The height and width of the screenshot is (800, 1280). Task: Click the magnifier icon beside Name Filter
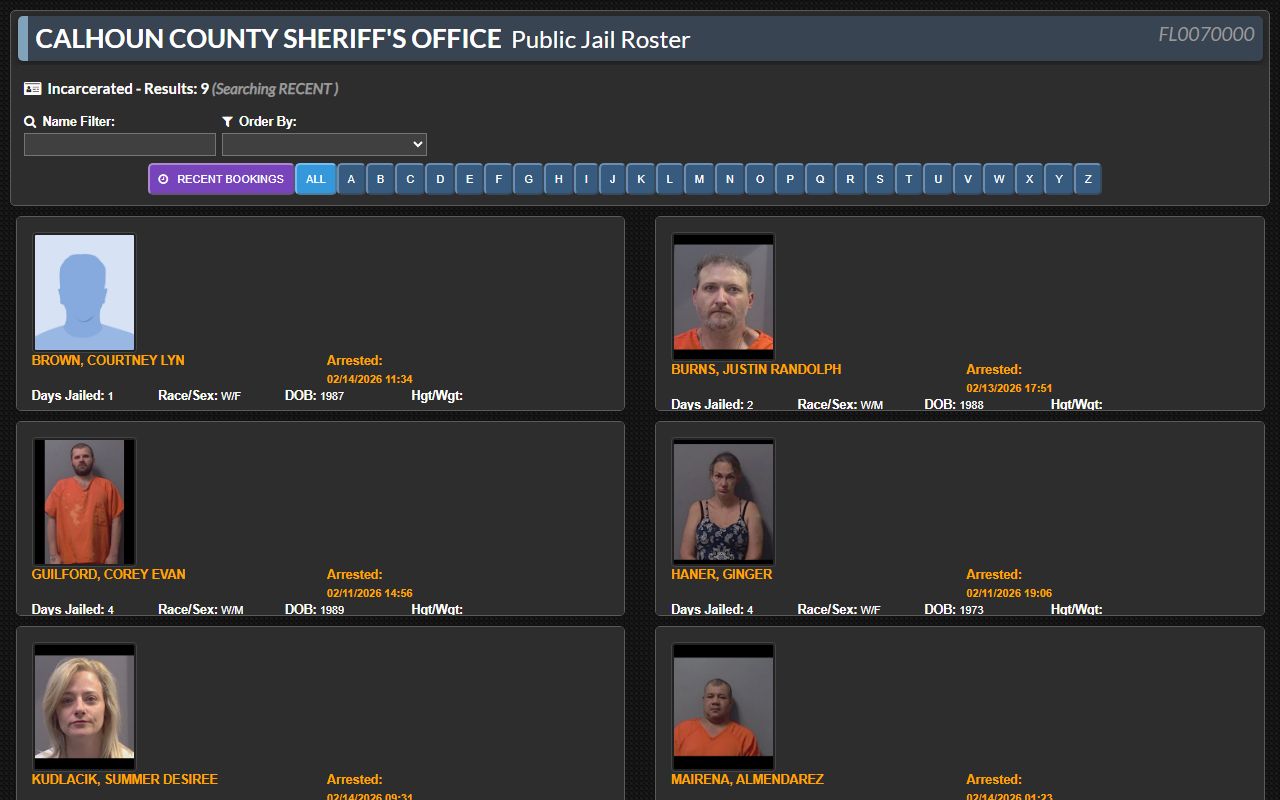tap(30, 122)
